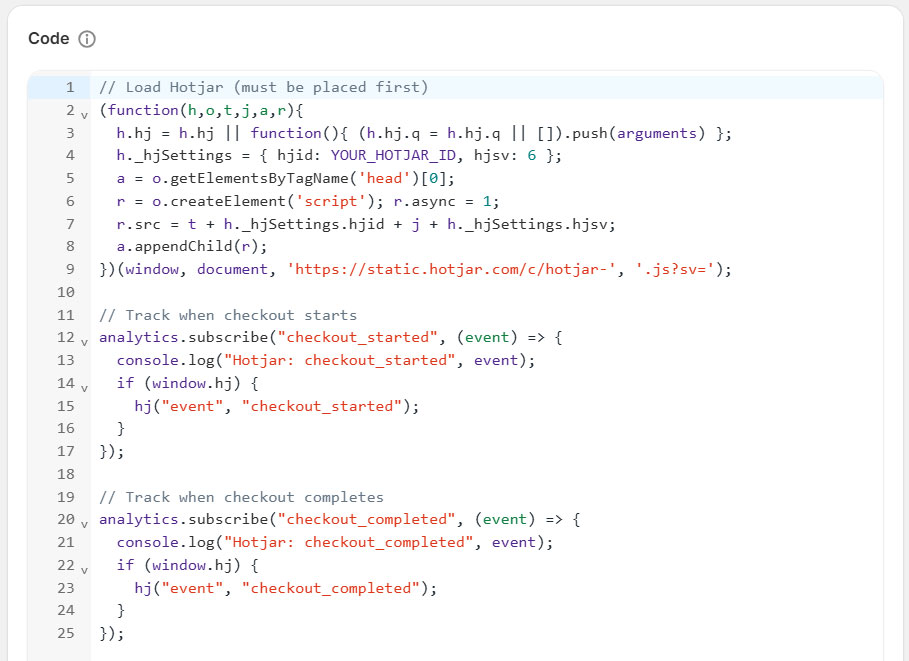The width and height of the screenshot is (909, 661).
Task: Collapse the fold arrow at line 22
Action: (85, 571)
